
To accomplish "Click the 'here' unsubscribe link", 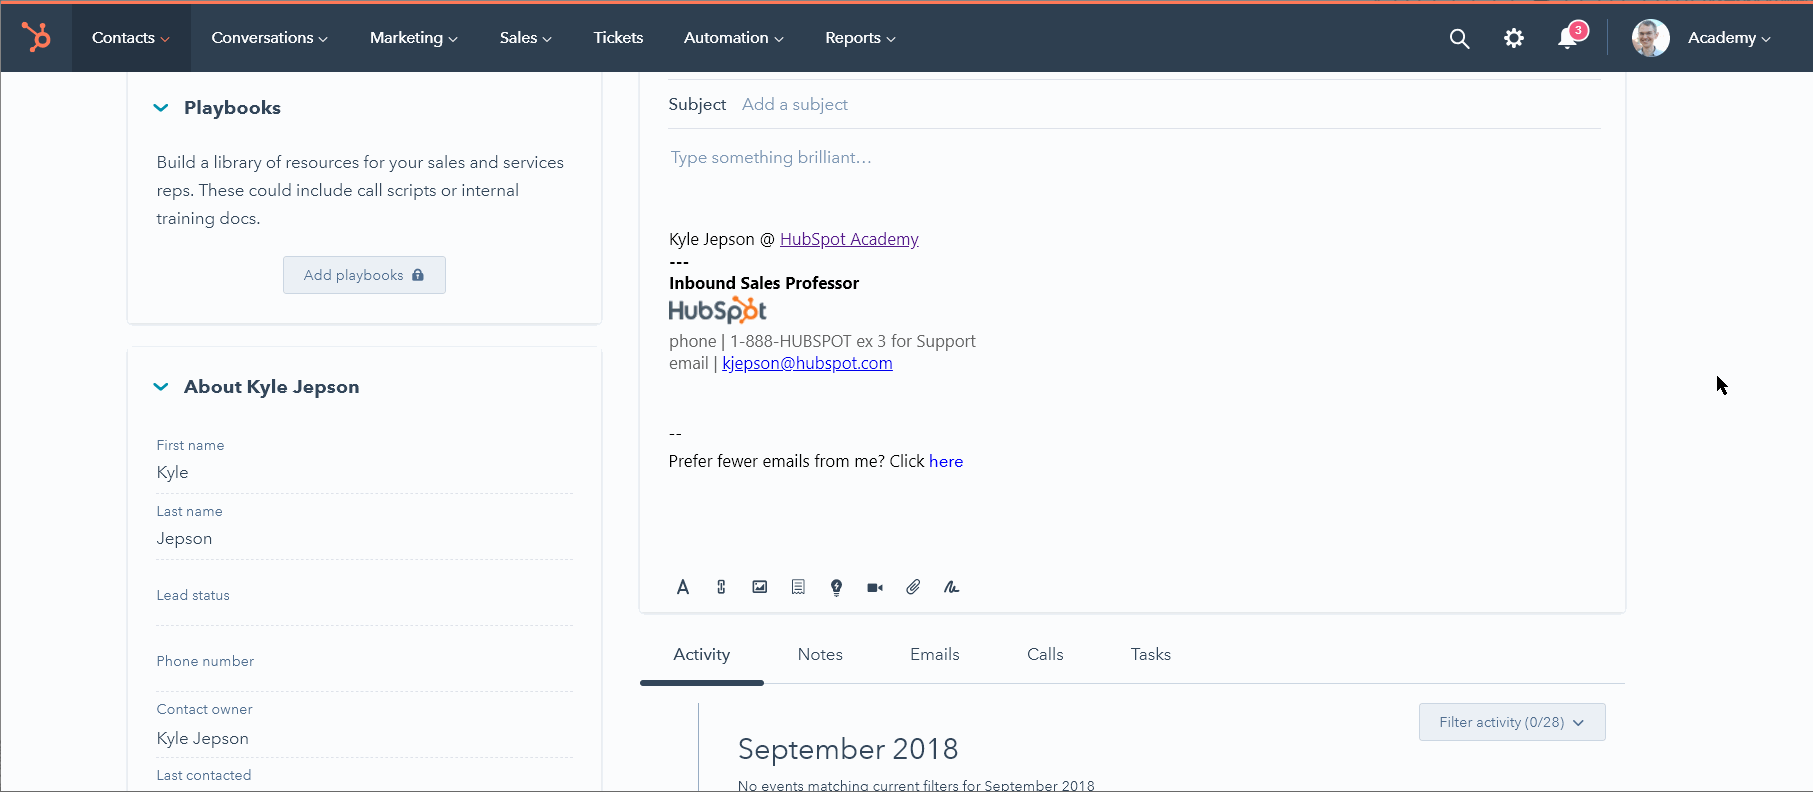I will click(946, 461).
